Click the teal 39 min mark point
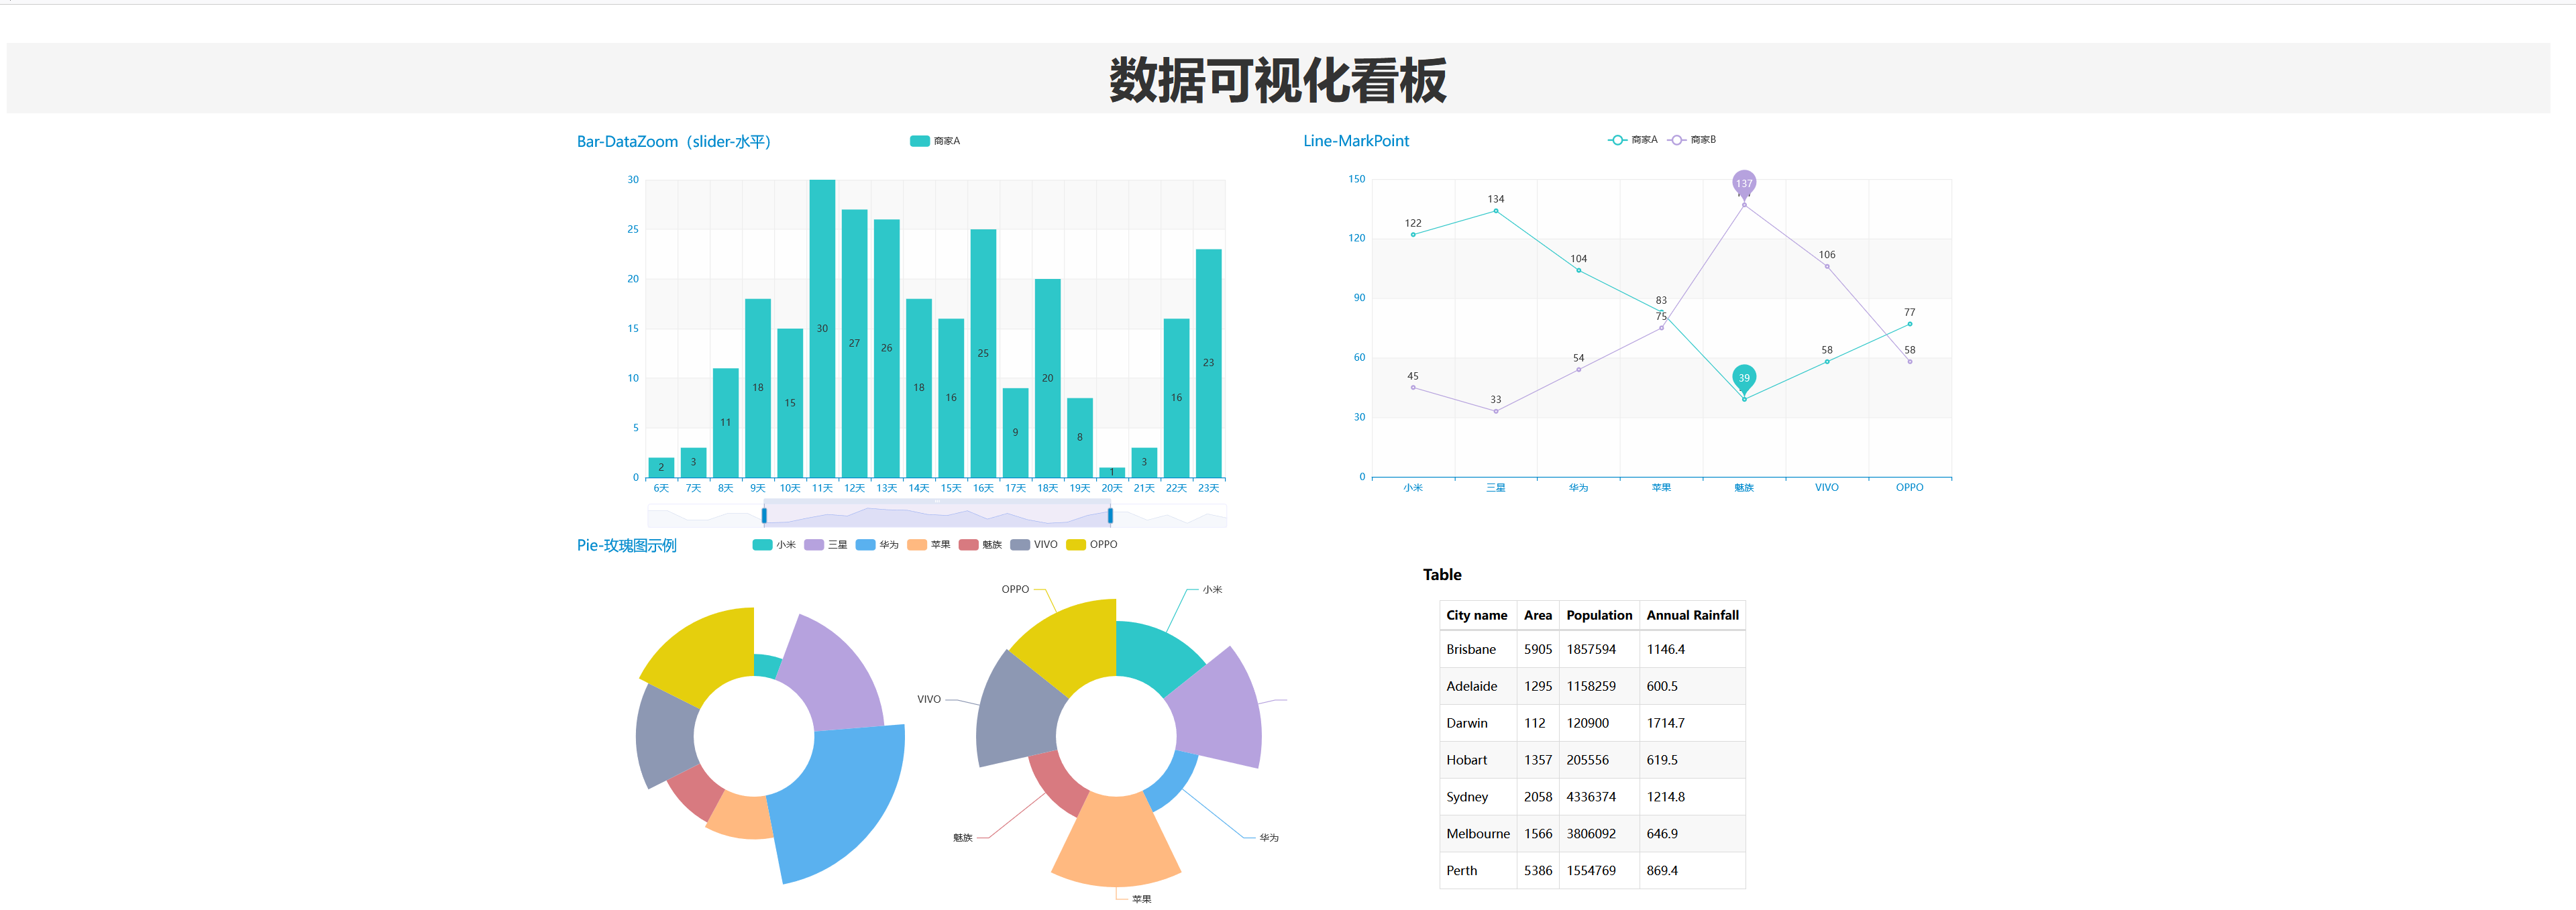The image size is (2576, 910). 1744,377
